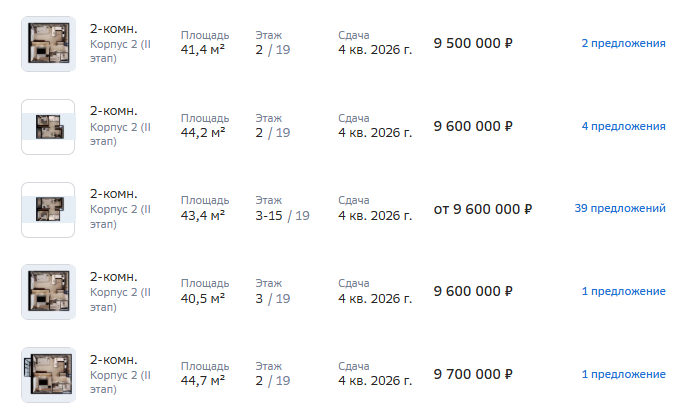
Task: Click the 9 700 000 ₽ price
Action: (x=473, y=374)
